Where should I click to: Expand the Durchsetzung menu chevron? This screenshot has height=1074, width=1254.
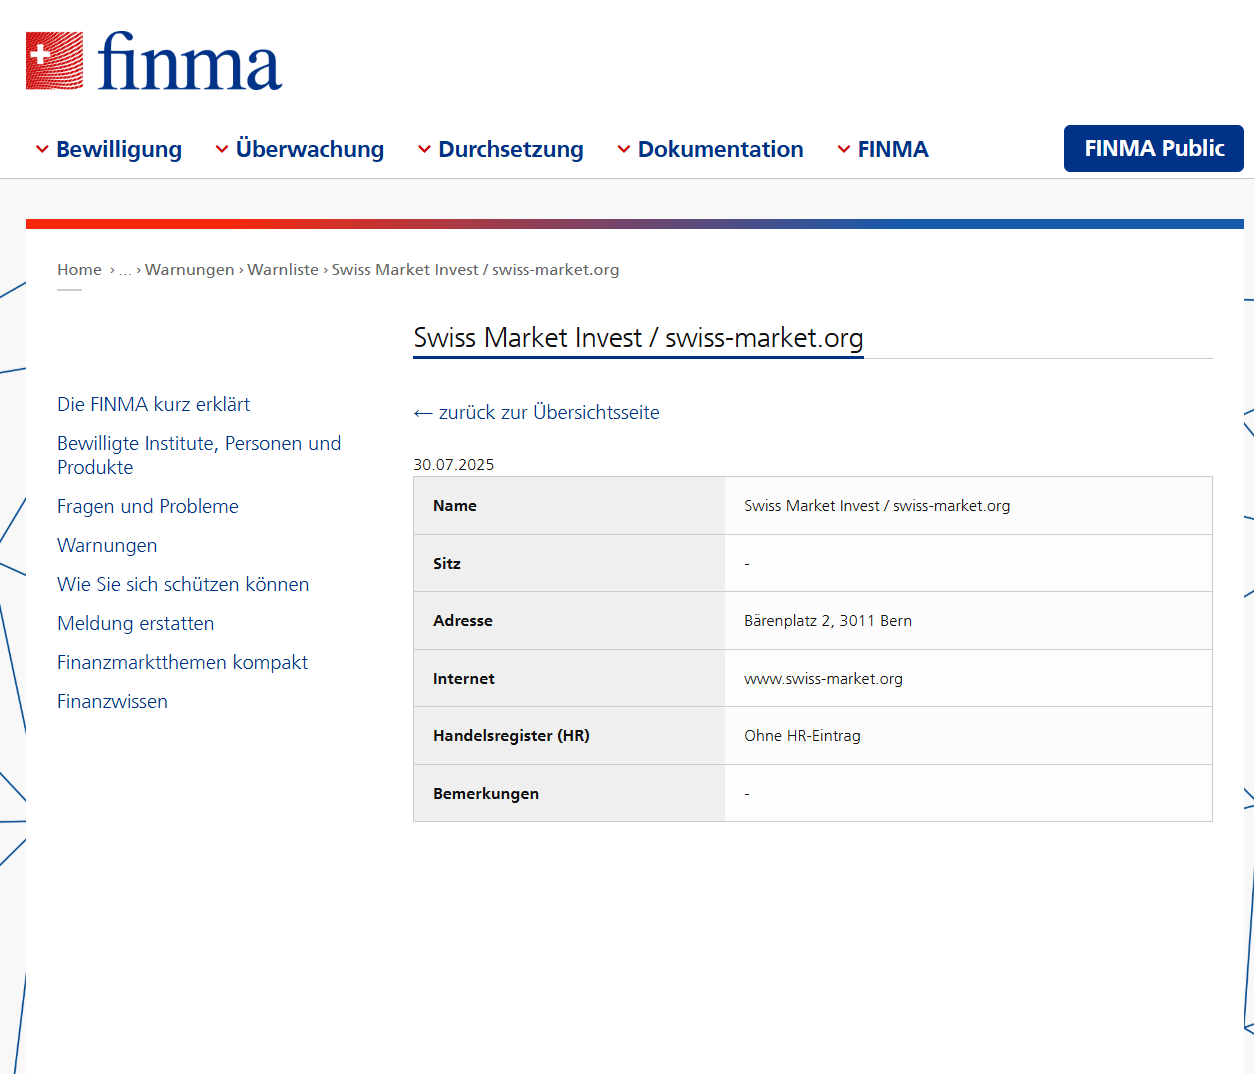click(x=424, y=149)
